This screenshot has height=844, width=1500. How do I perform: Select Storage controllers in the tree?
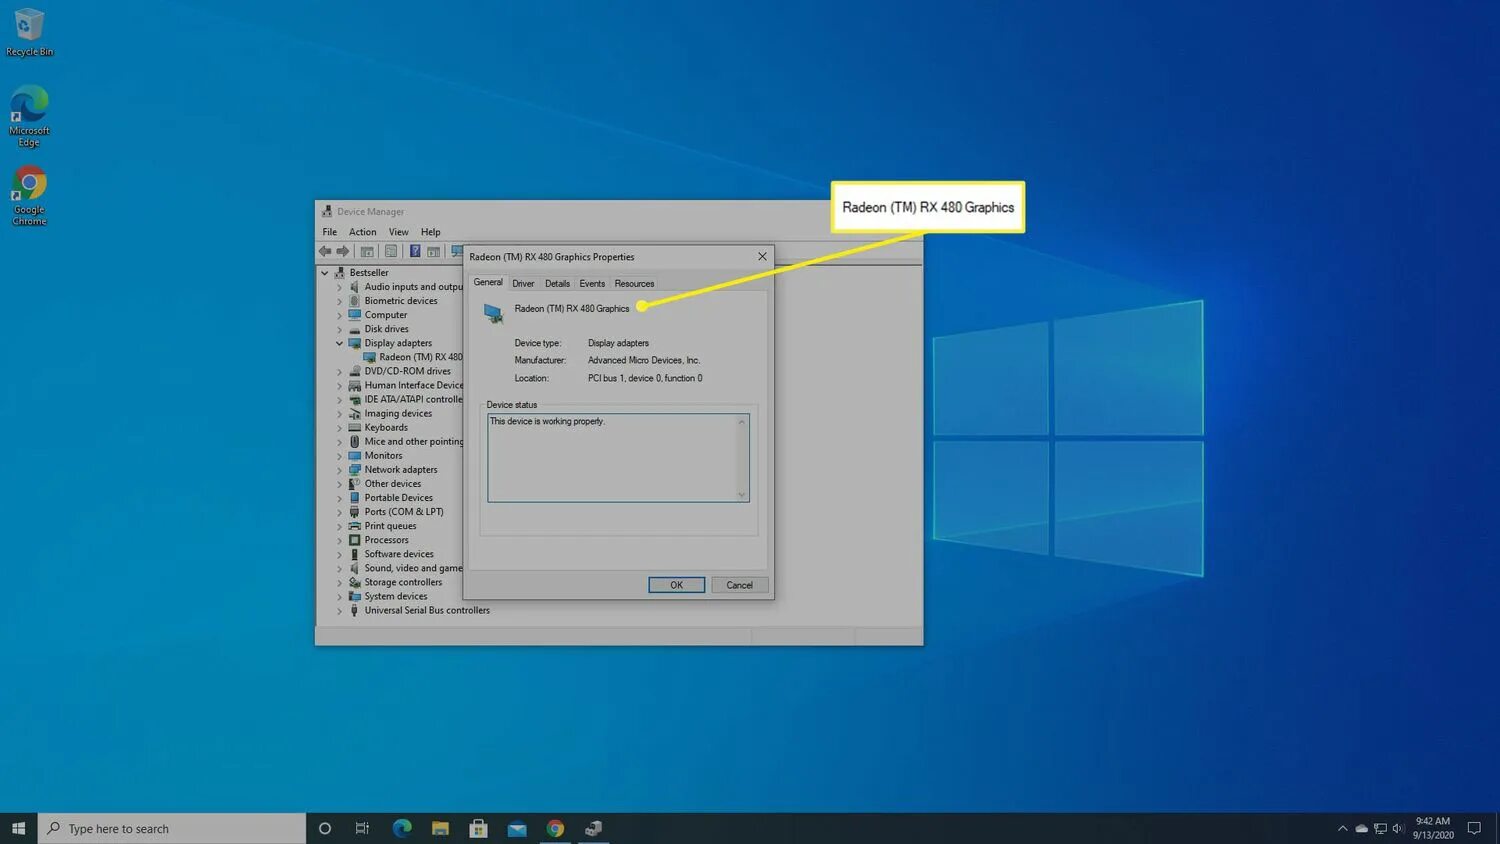[403, 582]
